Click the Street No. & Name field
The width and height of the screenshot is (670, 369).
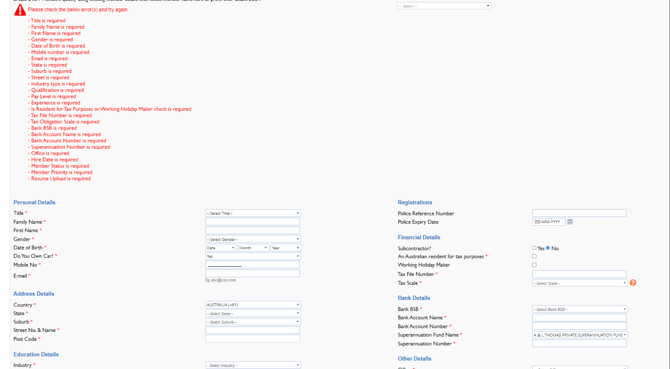[253, 330]
